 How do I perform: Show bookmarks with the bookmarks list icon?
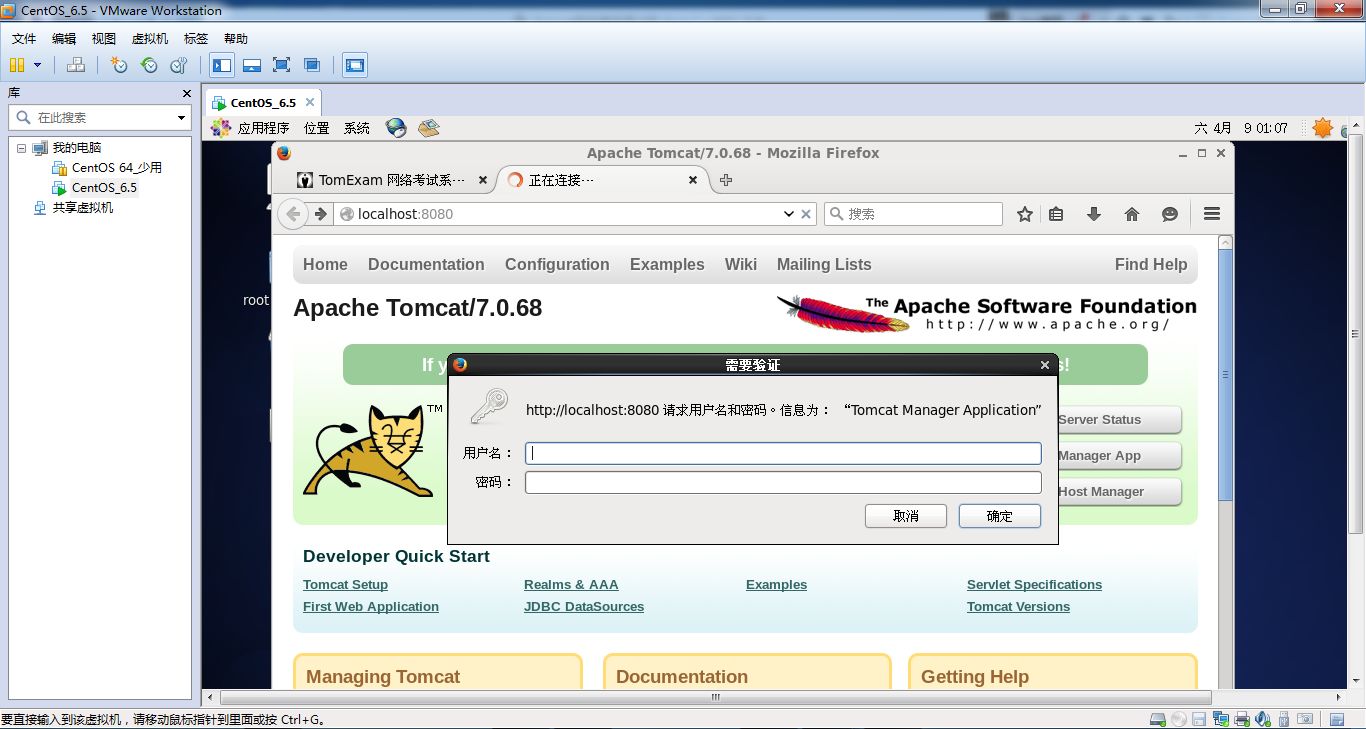(1056, 214)
